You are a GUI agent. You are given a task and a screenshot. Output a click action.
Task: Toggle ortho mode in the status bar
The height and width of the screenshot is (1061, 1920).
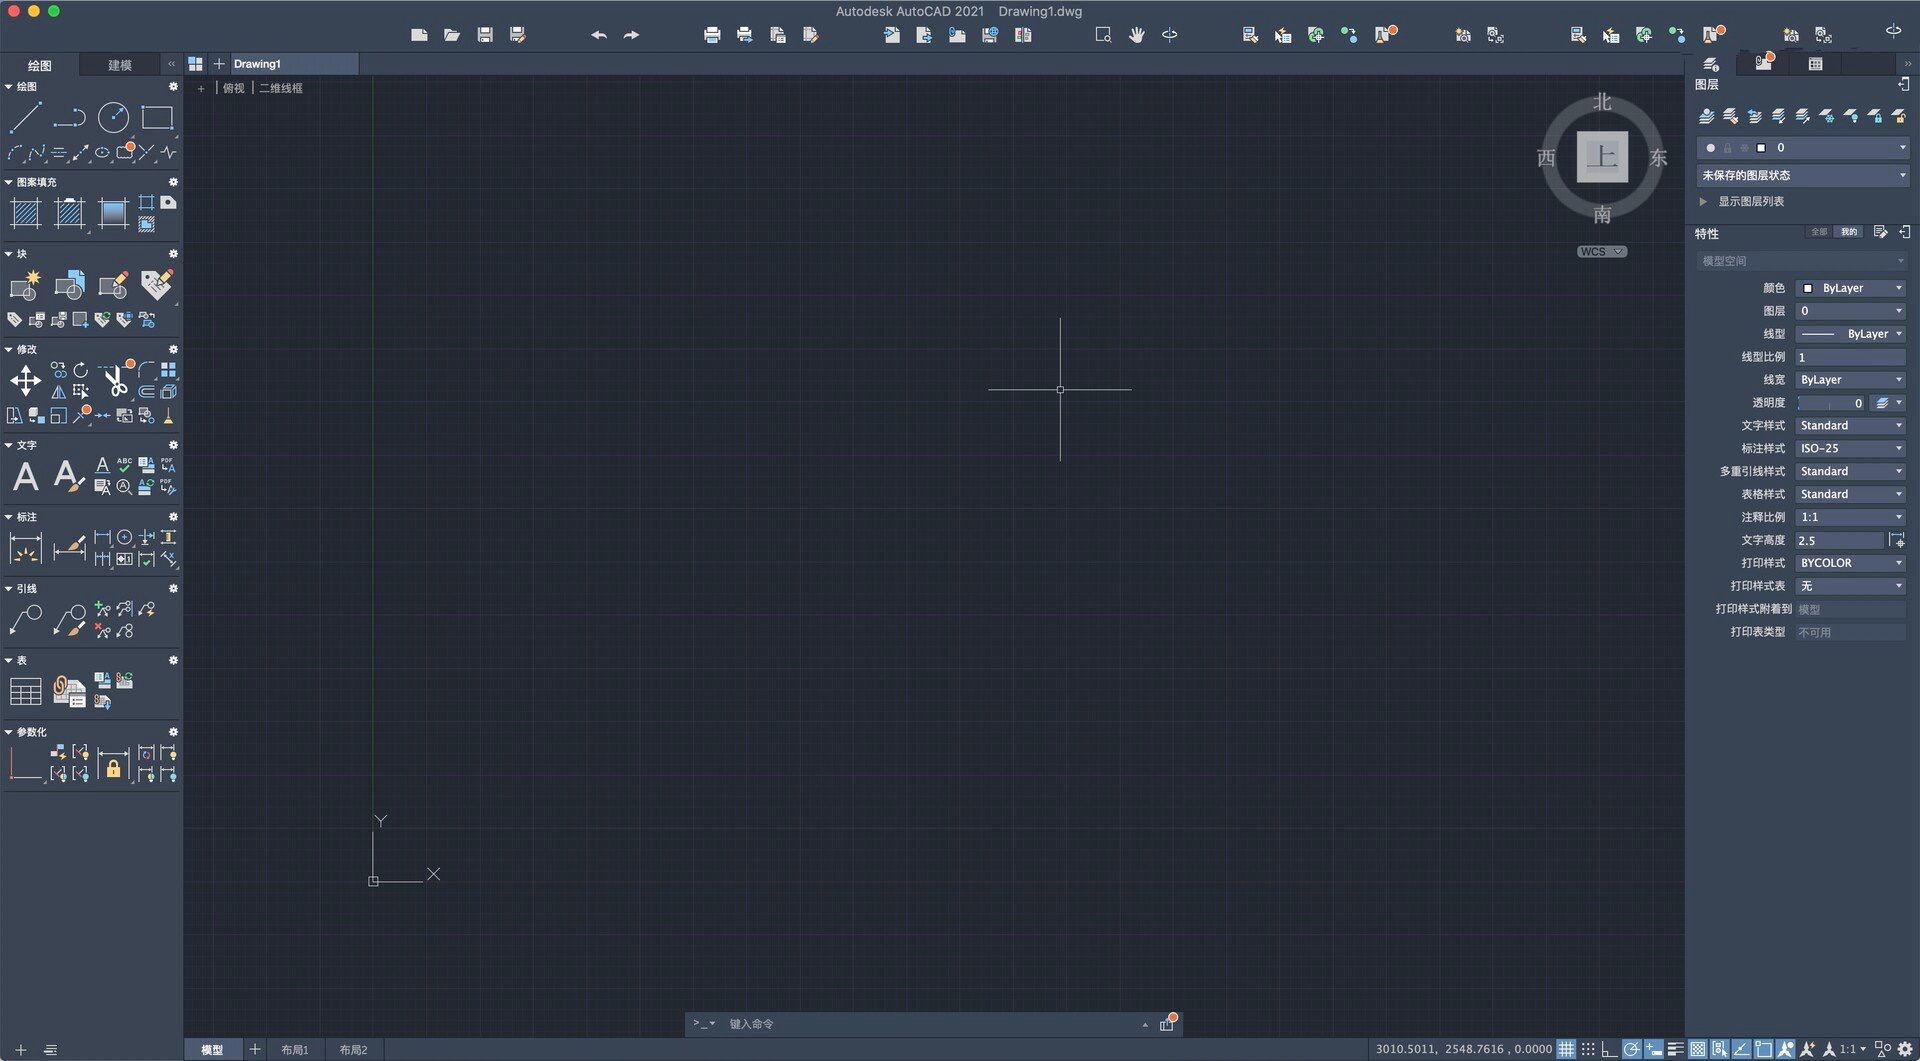coord(1609,1048)
